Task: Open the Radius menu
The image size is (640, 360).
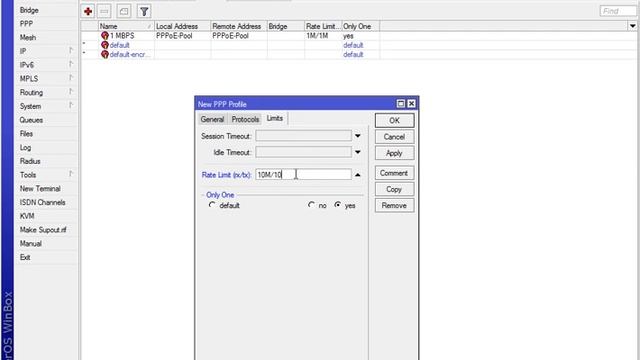Action: pos(30,161)
